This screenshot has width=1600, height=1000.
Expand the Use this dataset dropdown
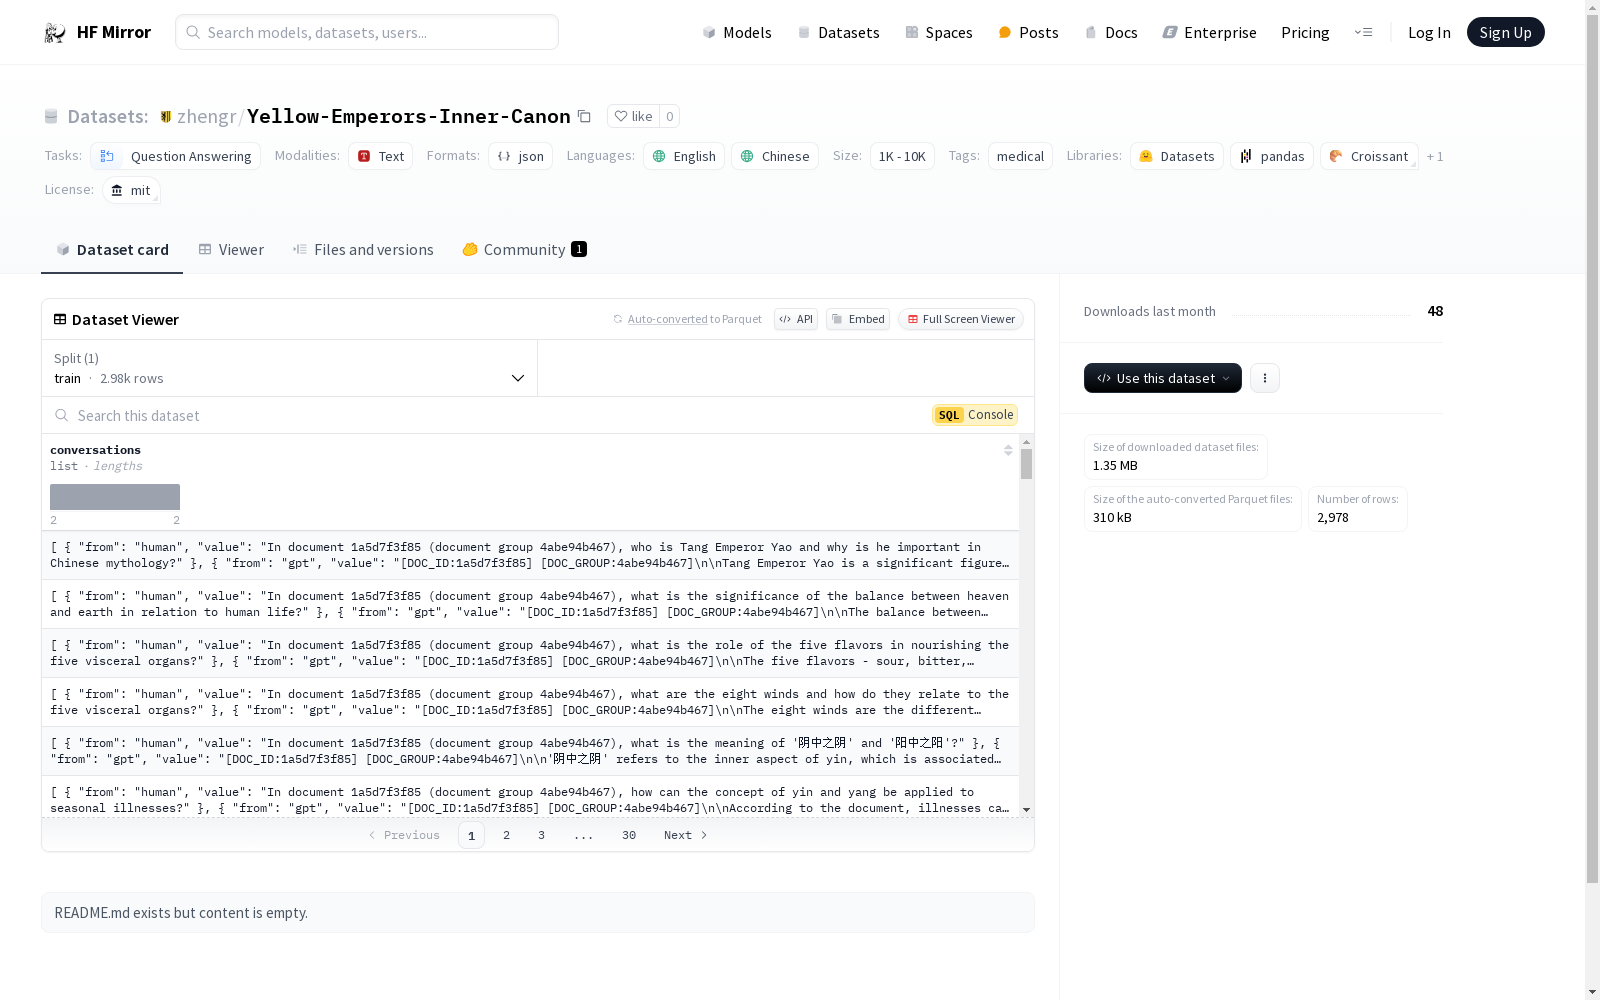pos(1163,378)
